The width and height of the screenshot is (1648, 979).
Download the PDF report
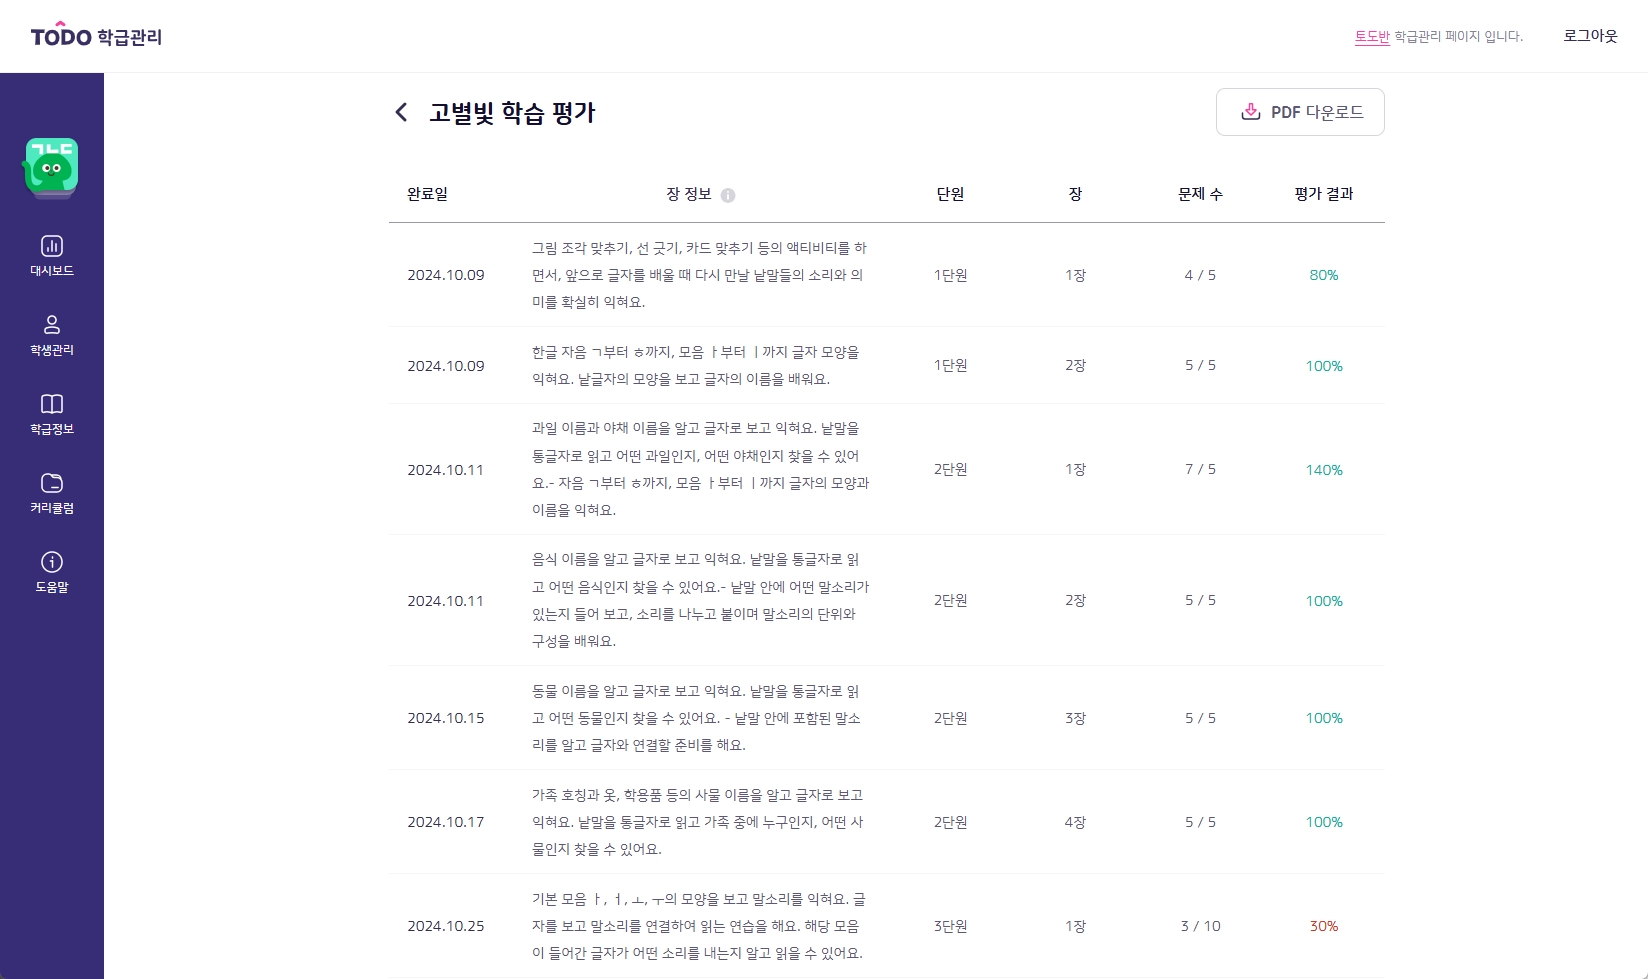pyautogui.click(x=1300, y=112)
